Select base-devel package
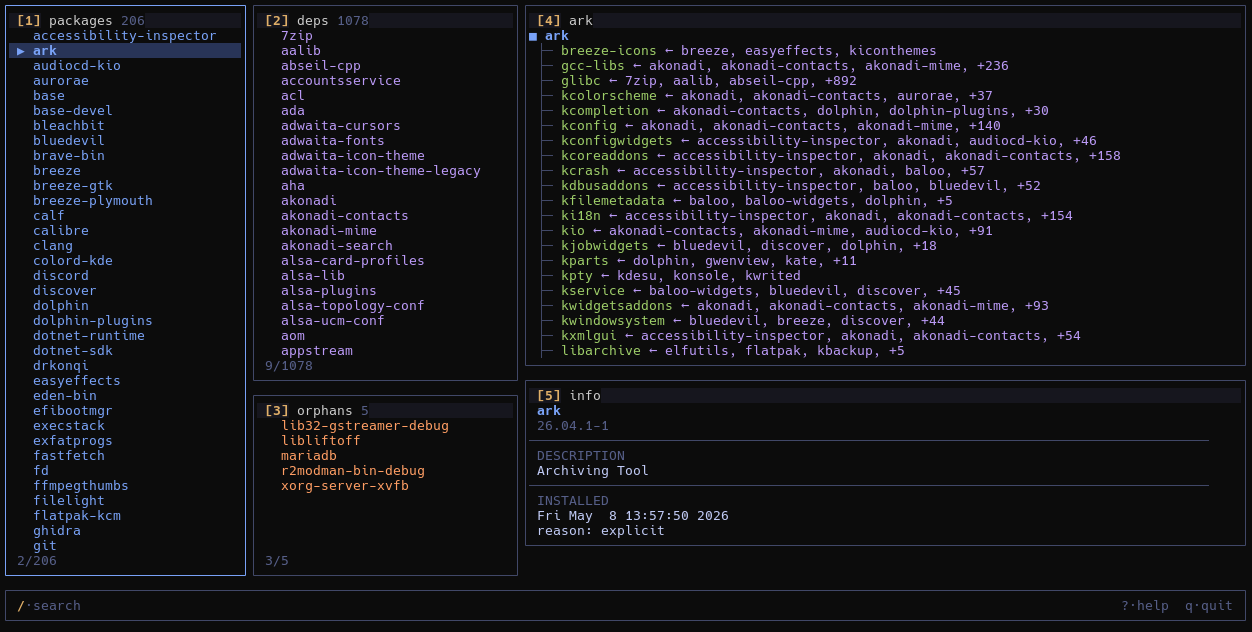 pos(73,111)
